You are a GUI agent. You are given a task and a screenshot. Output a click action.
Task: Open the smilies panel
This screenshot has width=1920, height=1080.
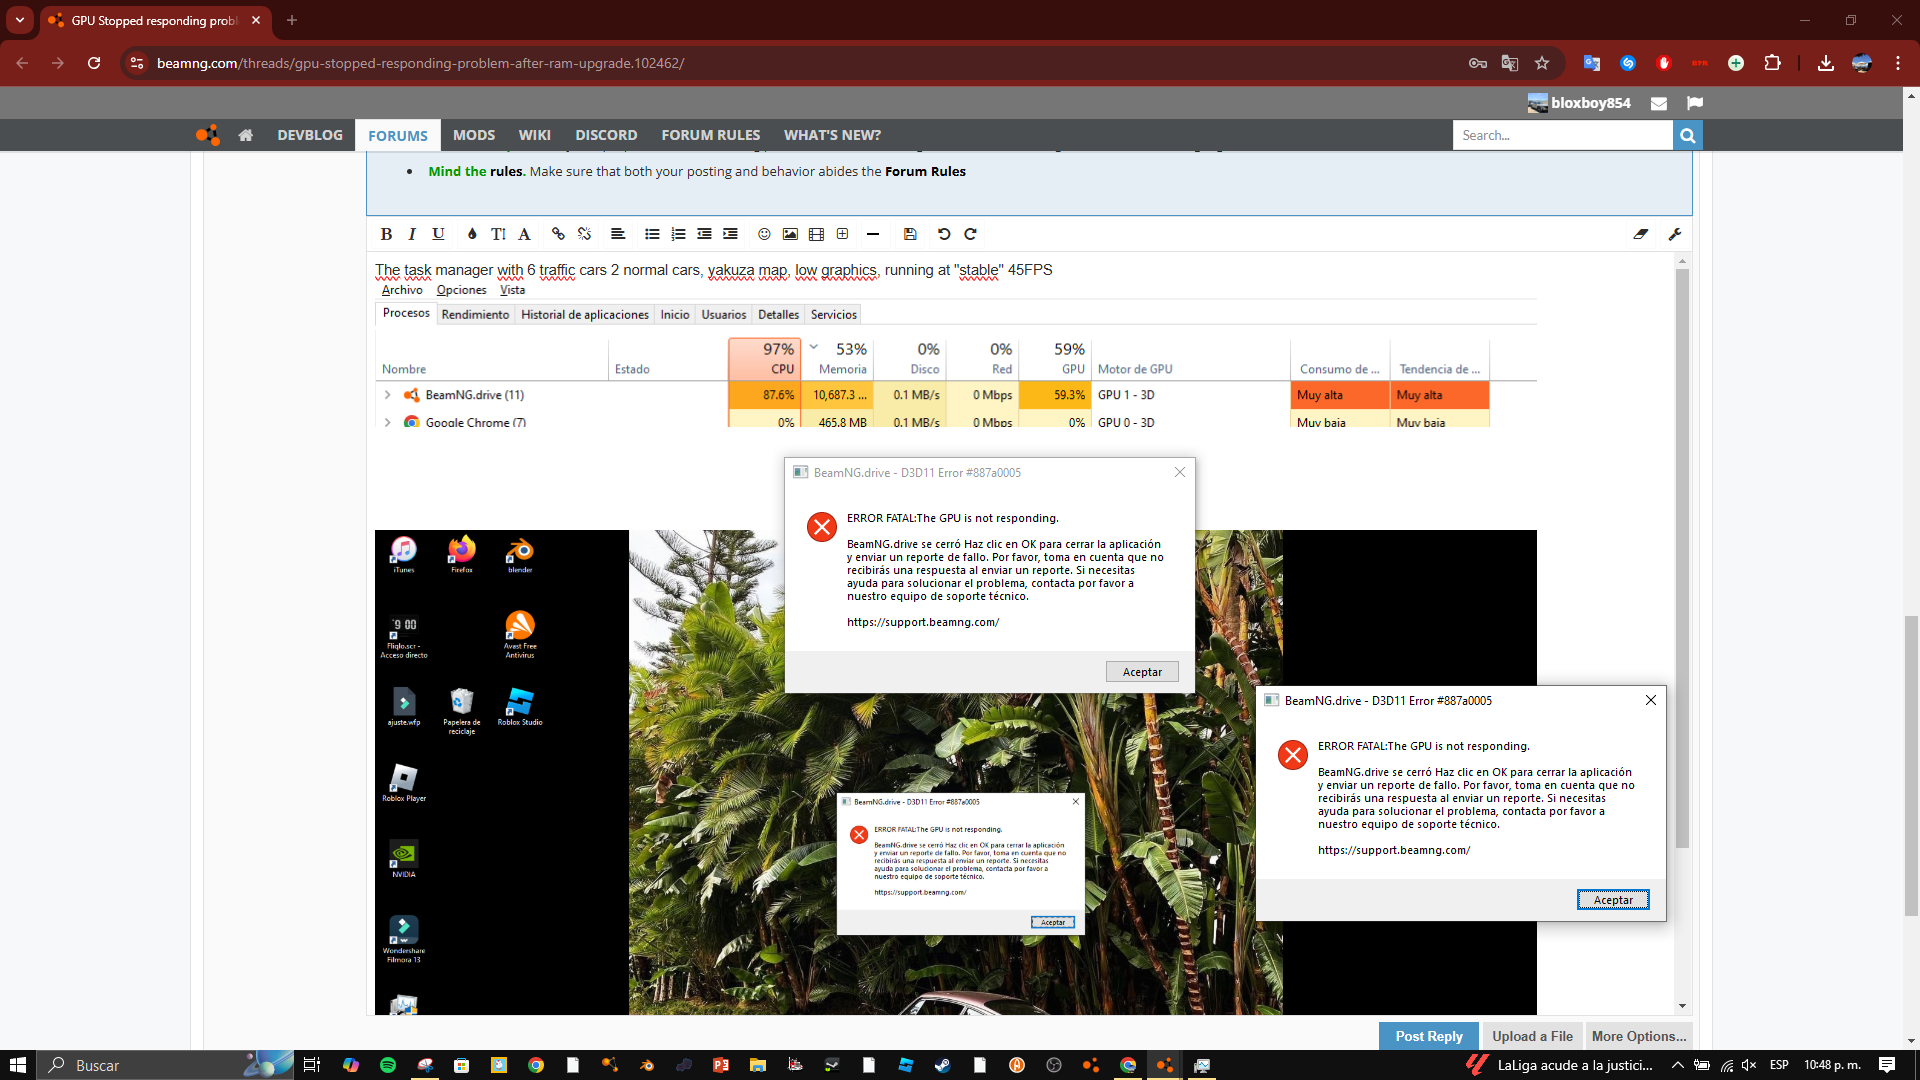(764, 234)
